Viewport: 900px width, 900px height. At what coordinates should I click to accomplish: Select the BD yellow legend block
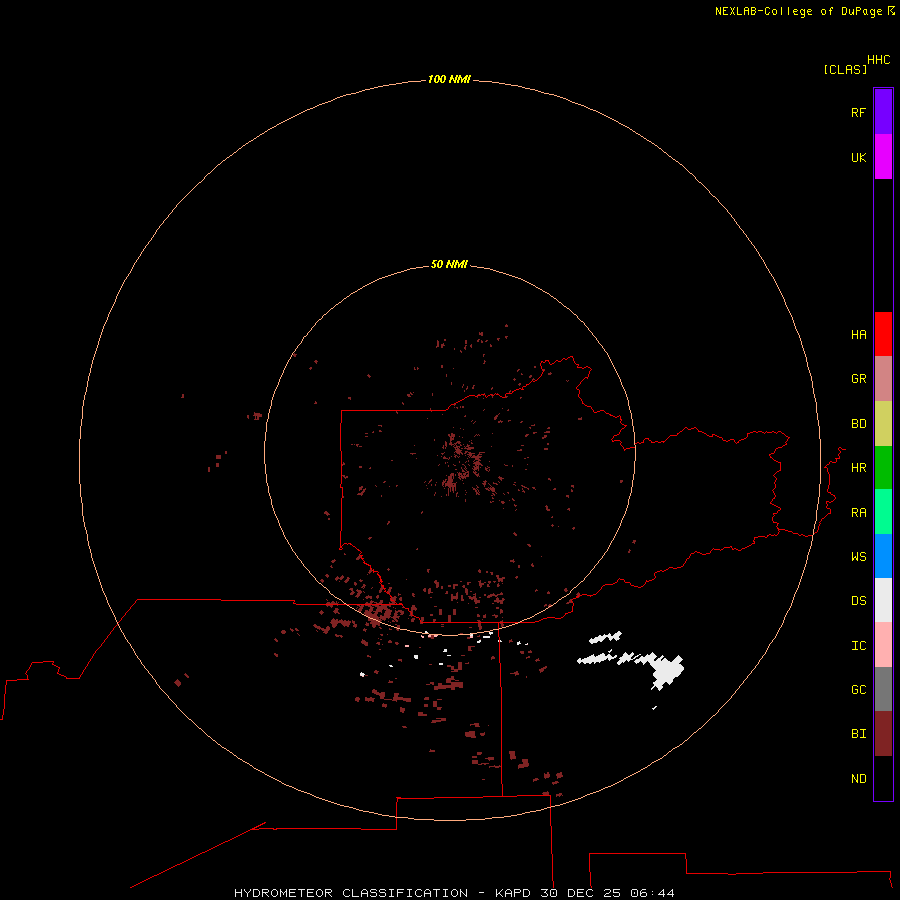[883, 424]
